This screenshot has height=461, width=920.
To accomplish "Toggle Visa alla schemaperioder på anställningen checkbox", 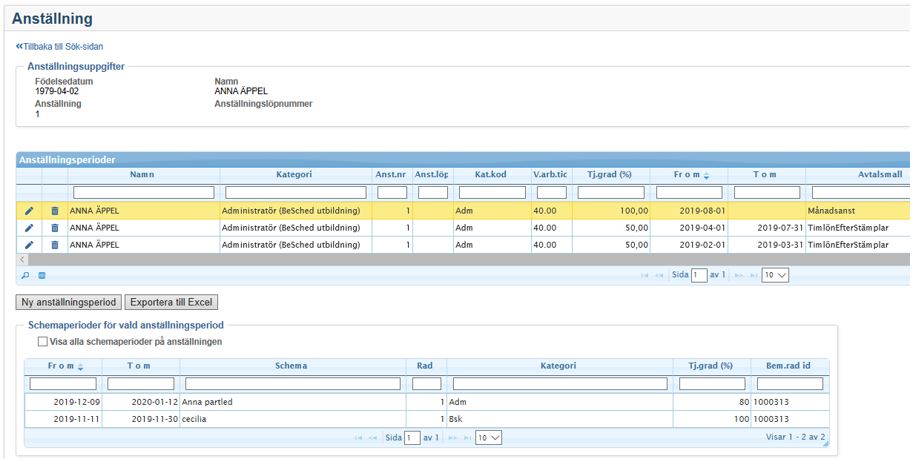I will [x=42, y=341].
